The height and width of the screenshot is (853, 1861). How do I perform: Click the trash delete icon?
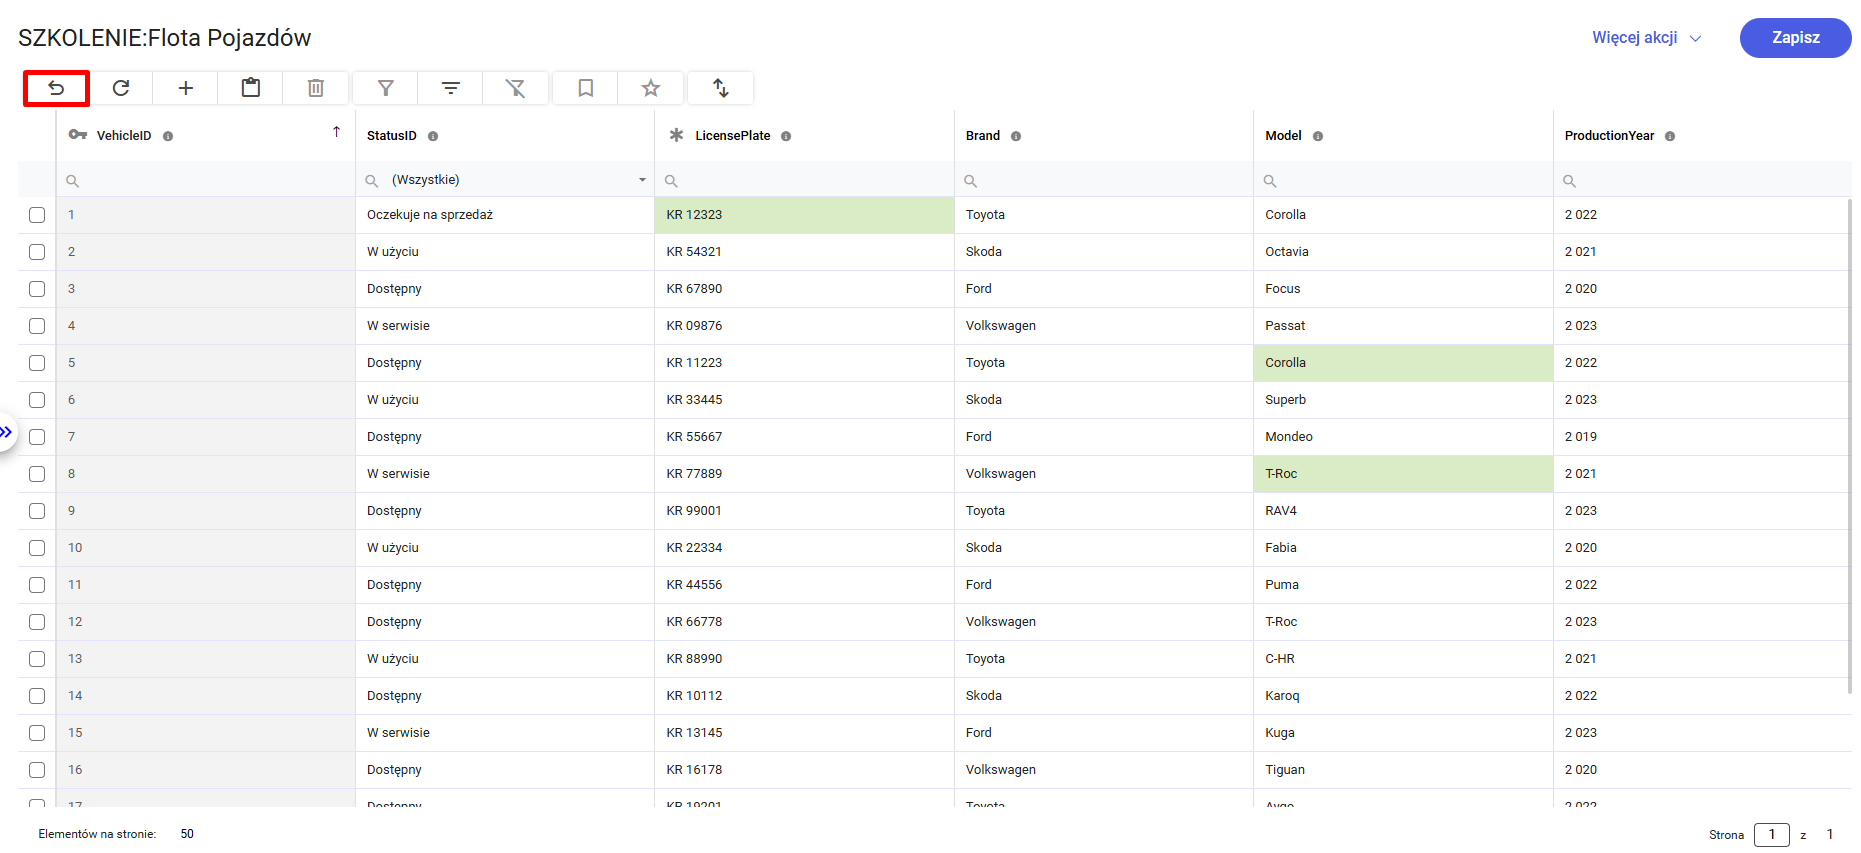(x=316, y=88)
